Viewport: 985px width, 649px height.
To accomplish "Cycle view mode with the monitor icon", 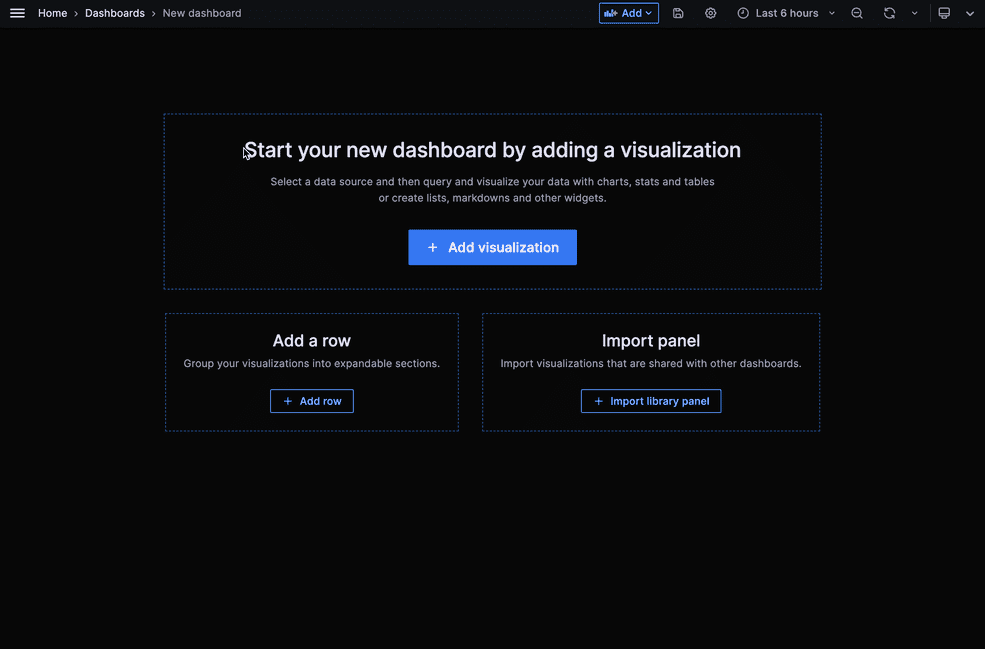I will 944,13.
